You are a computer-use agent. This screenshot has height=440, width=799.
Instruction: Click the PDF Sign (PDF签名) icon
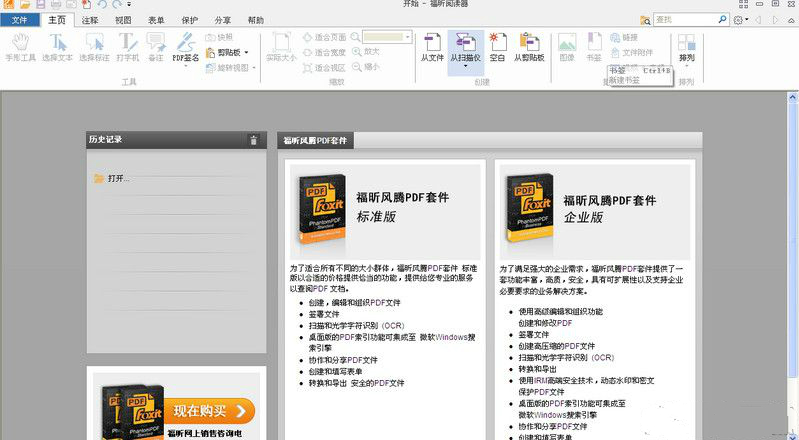[185, 47]
